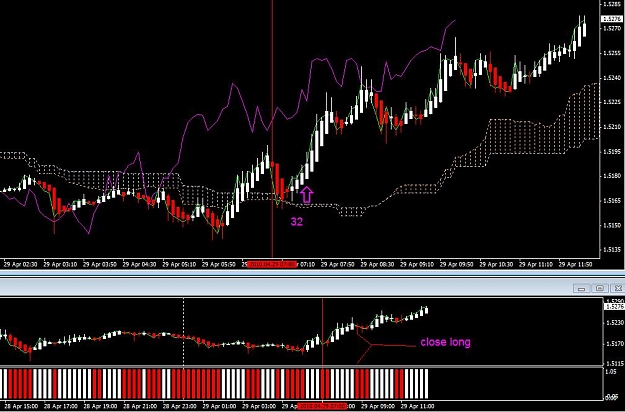Click the 1.5180 price level on upper scale

(x=610, y=176)
